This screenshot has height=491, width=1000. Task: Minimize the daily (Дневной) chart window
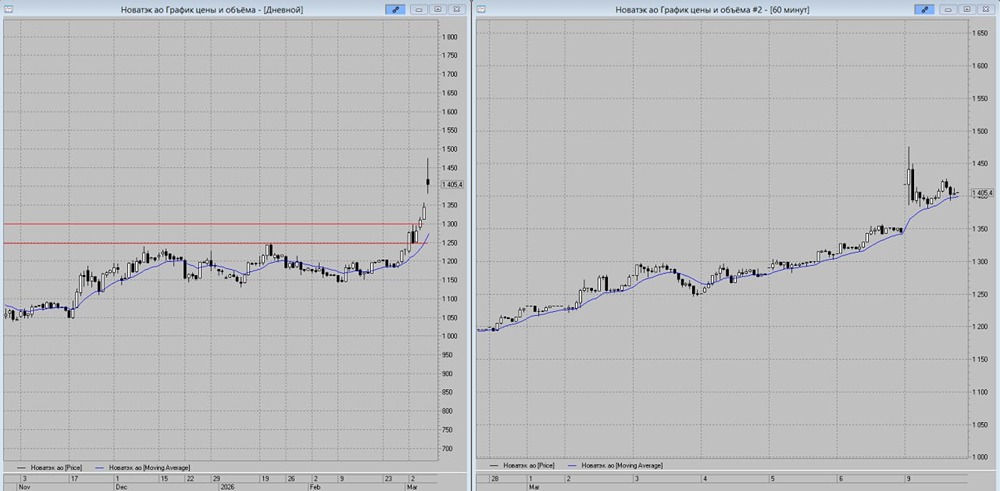point(420,9)
